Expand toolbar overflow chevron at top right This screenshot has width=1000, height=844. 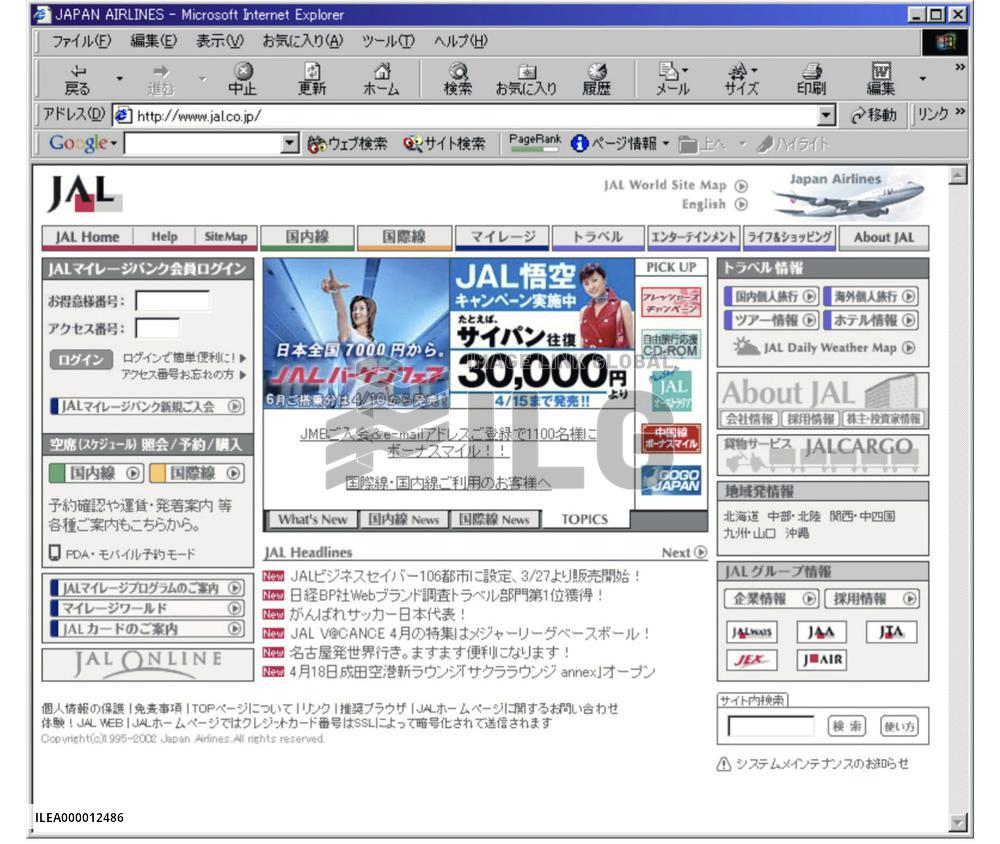(x=959, y=67)
